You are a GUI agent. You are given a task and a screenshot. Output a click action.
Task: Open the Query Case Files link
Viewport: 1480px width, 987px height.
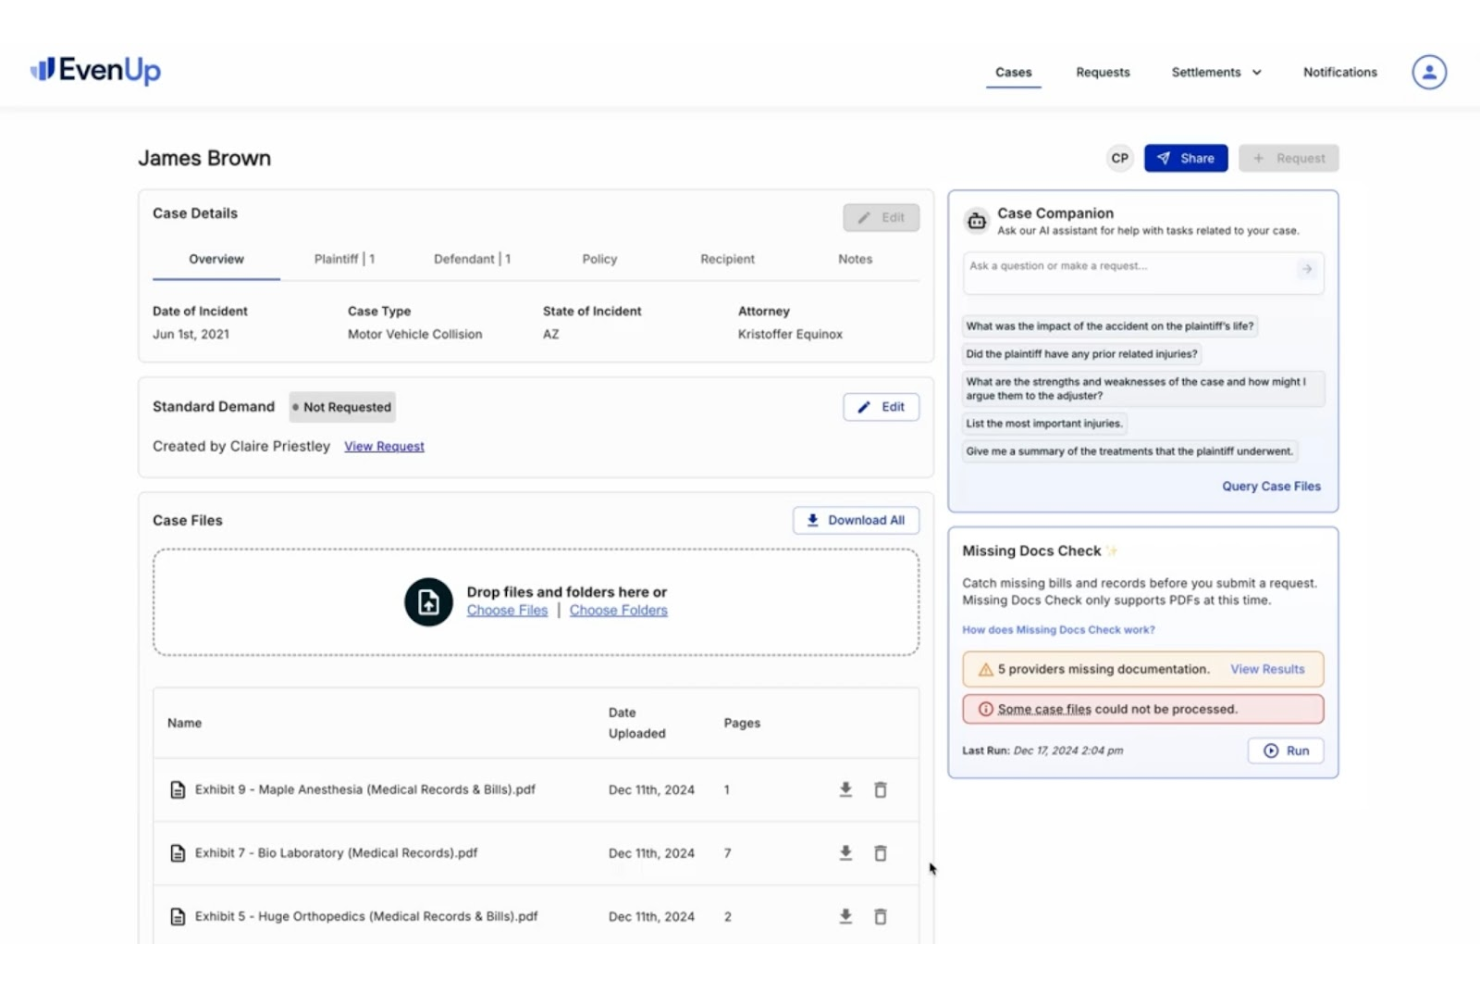click(x=1271, y=486)
